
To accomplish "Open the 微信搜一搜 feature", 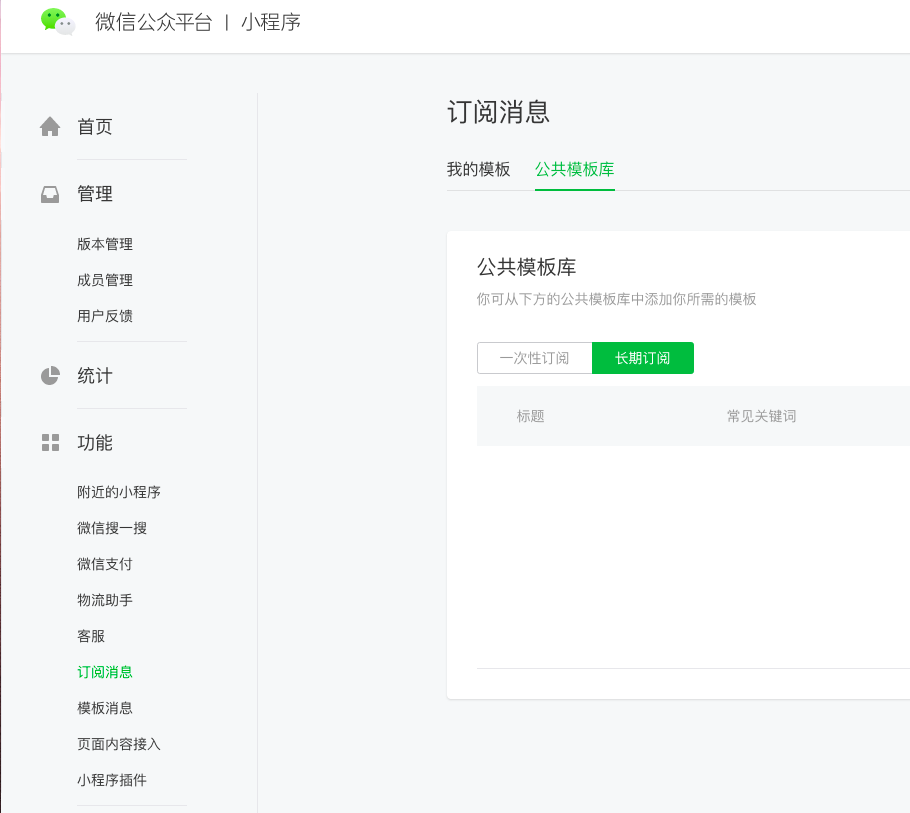I will (x=113, y=528).
